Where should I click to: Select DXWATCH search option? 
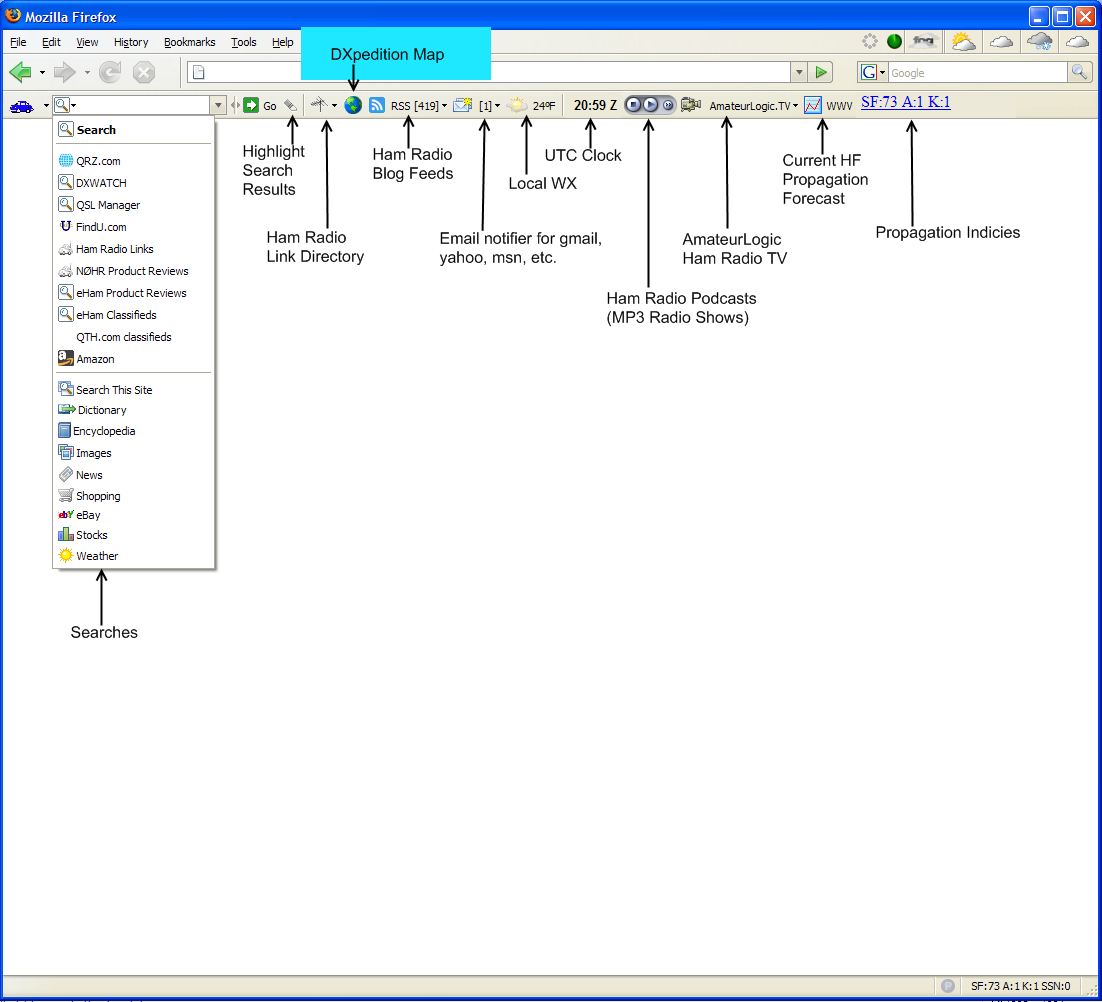[x=134, y=183]
